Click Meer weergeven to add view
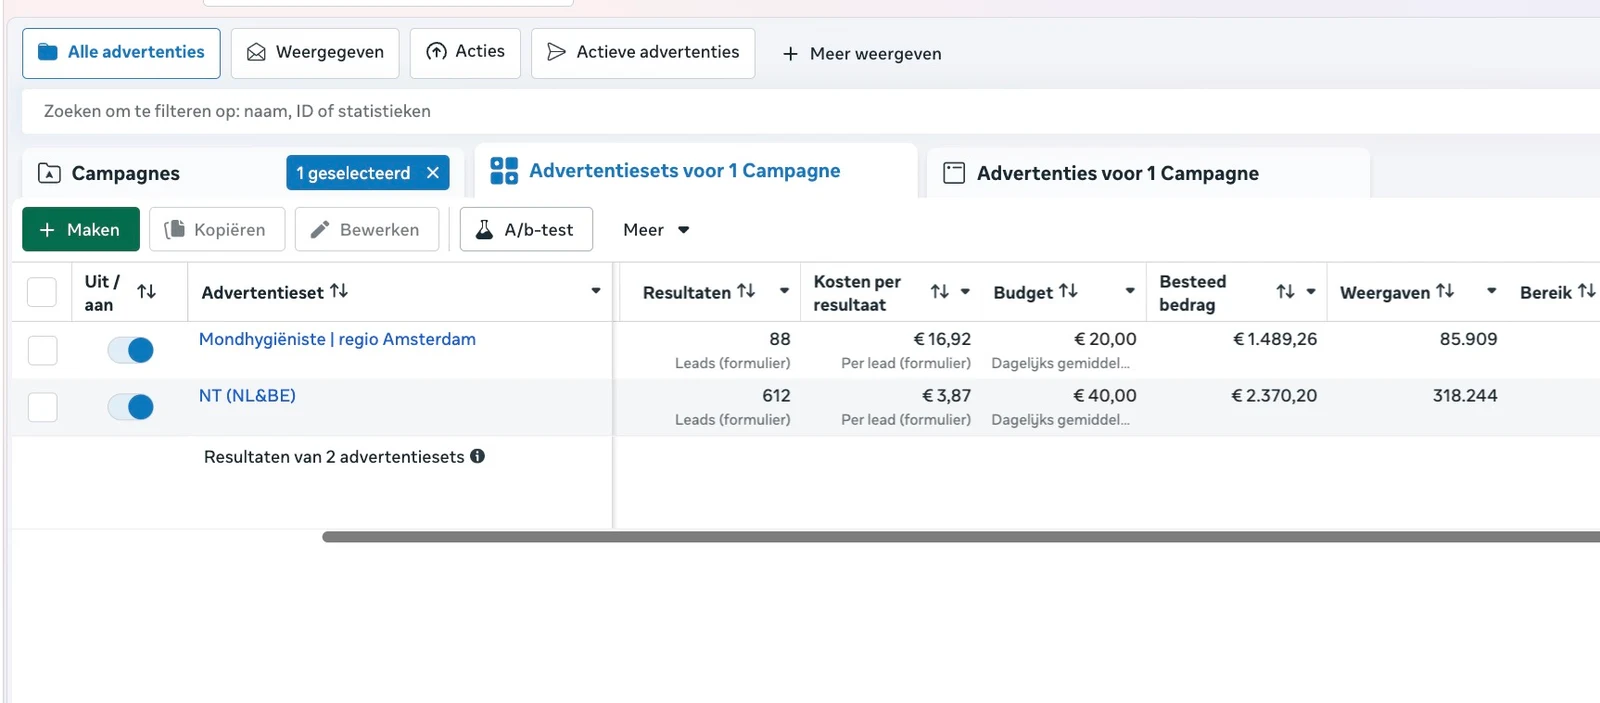The height and width of the screenshot is (703, 1600). click(861, 54)
